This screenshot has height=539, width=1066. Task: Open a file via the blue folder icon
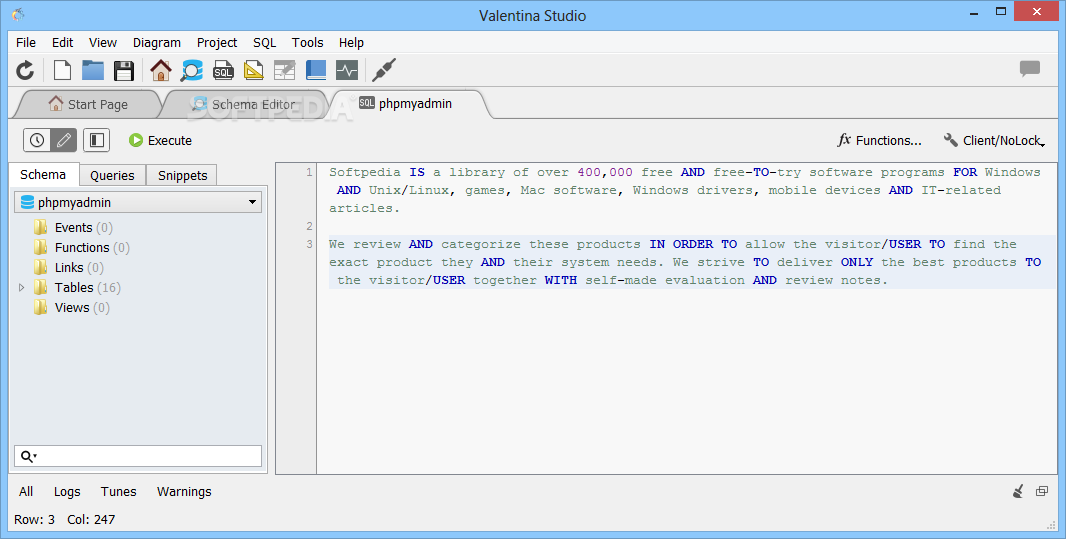click(93, 70)
